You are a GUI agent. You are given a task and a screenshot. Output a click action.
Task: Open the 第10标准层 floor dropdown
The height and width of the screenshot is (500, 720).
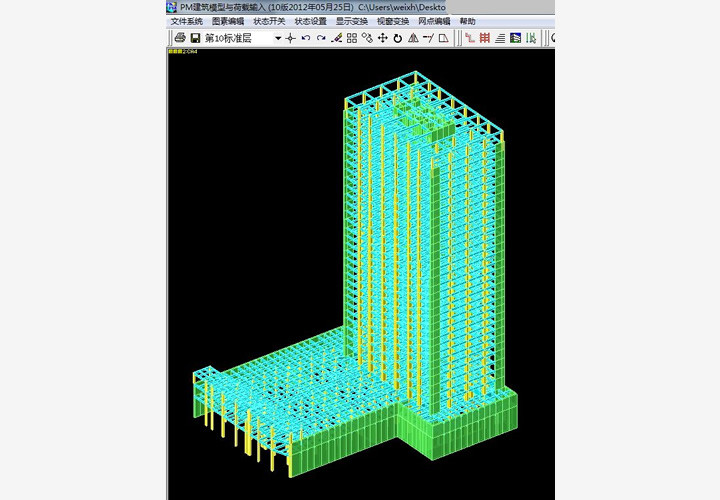click(x=278, y=38)
